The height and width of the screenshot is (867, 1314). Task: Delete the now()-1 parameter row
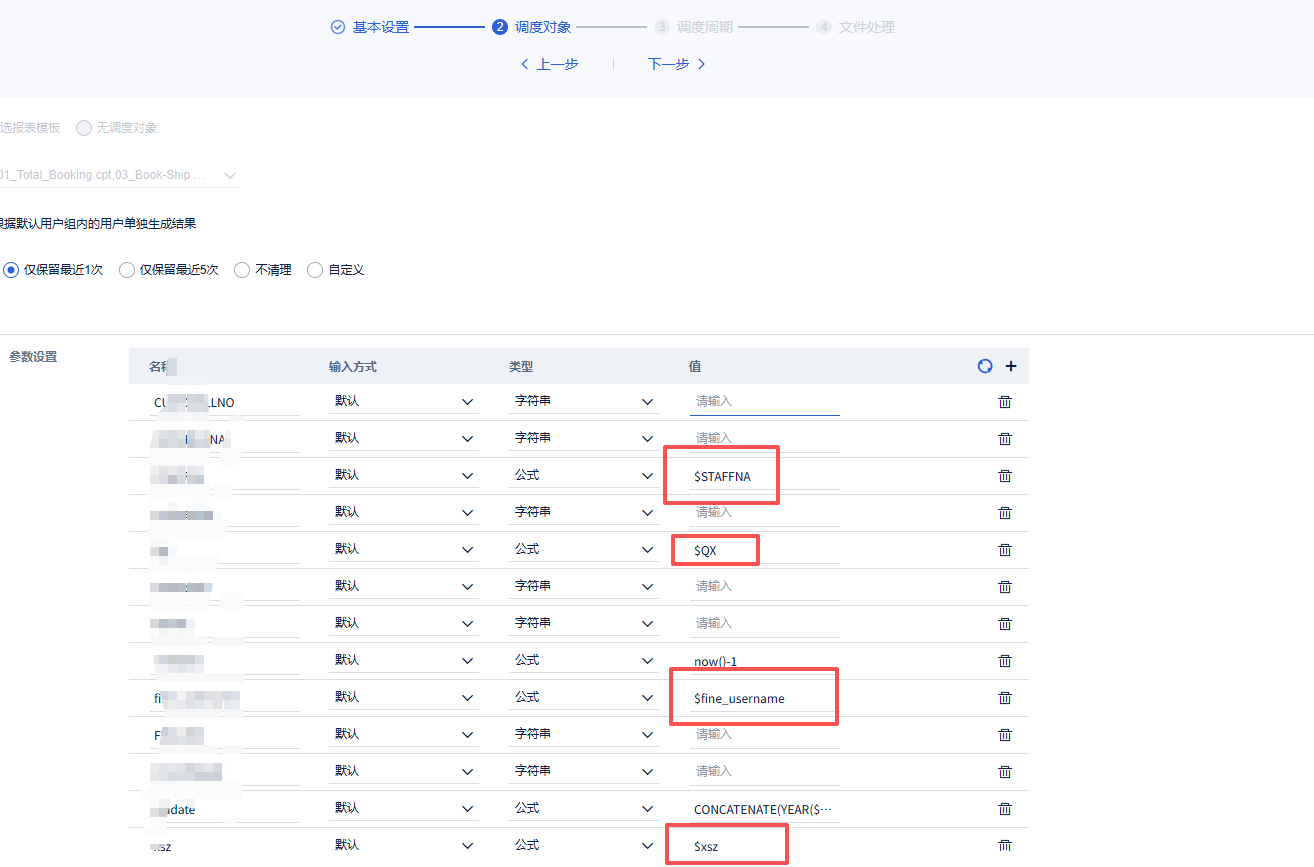(x=1005, y=661)
